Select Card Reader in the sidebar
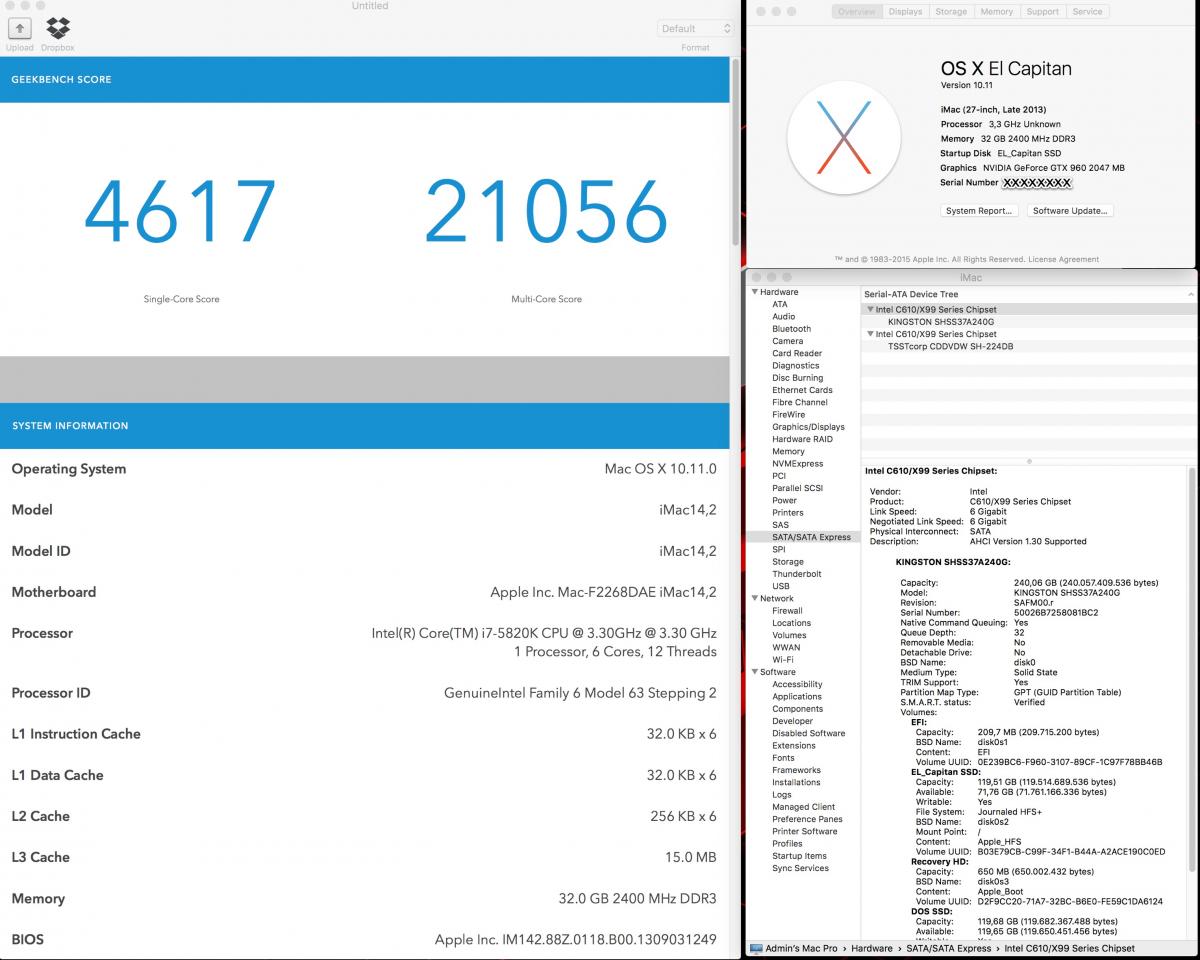 (x=797, y=353)
